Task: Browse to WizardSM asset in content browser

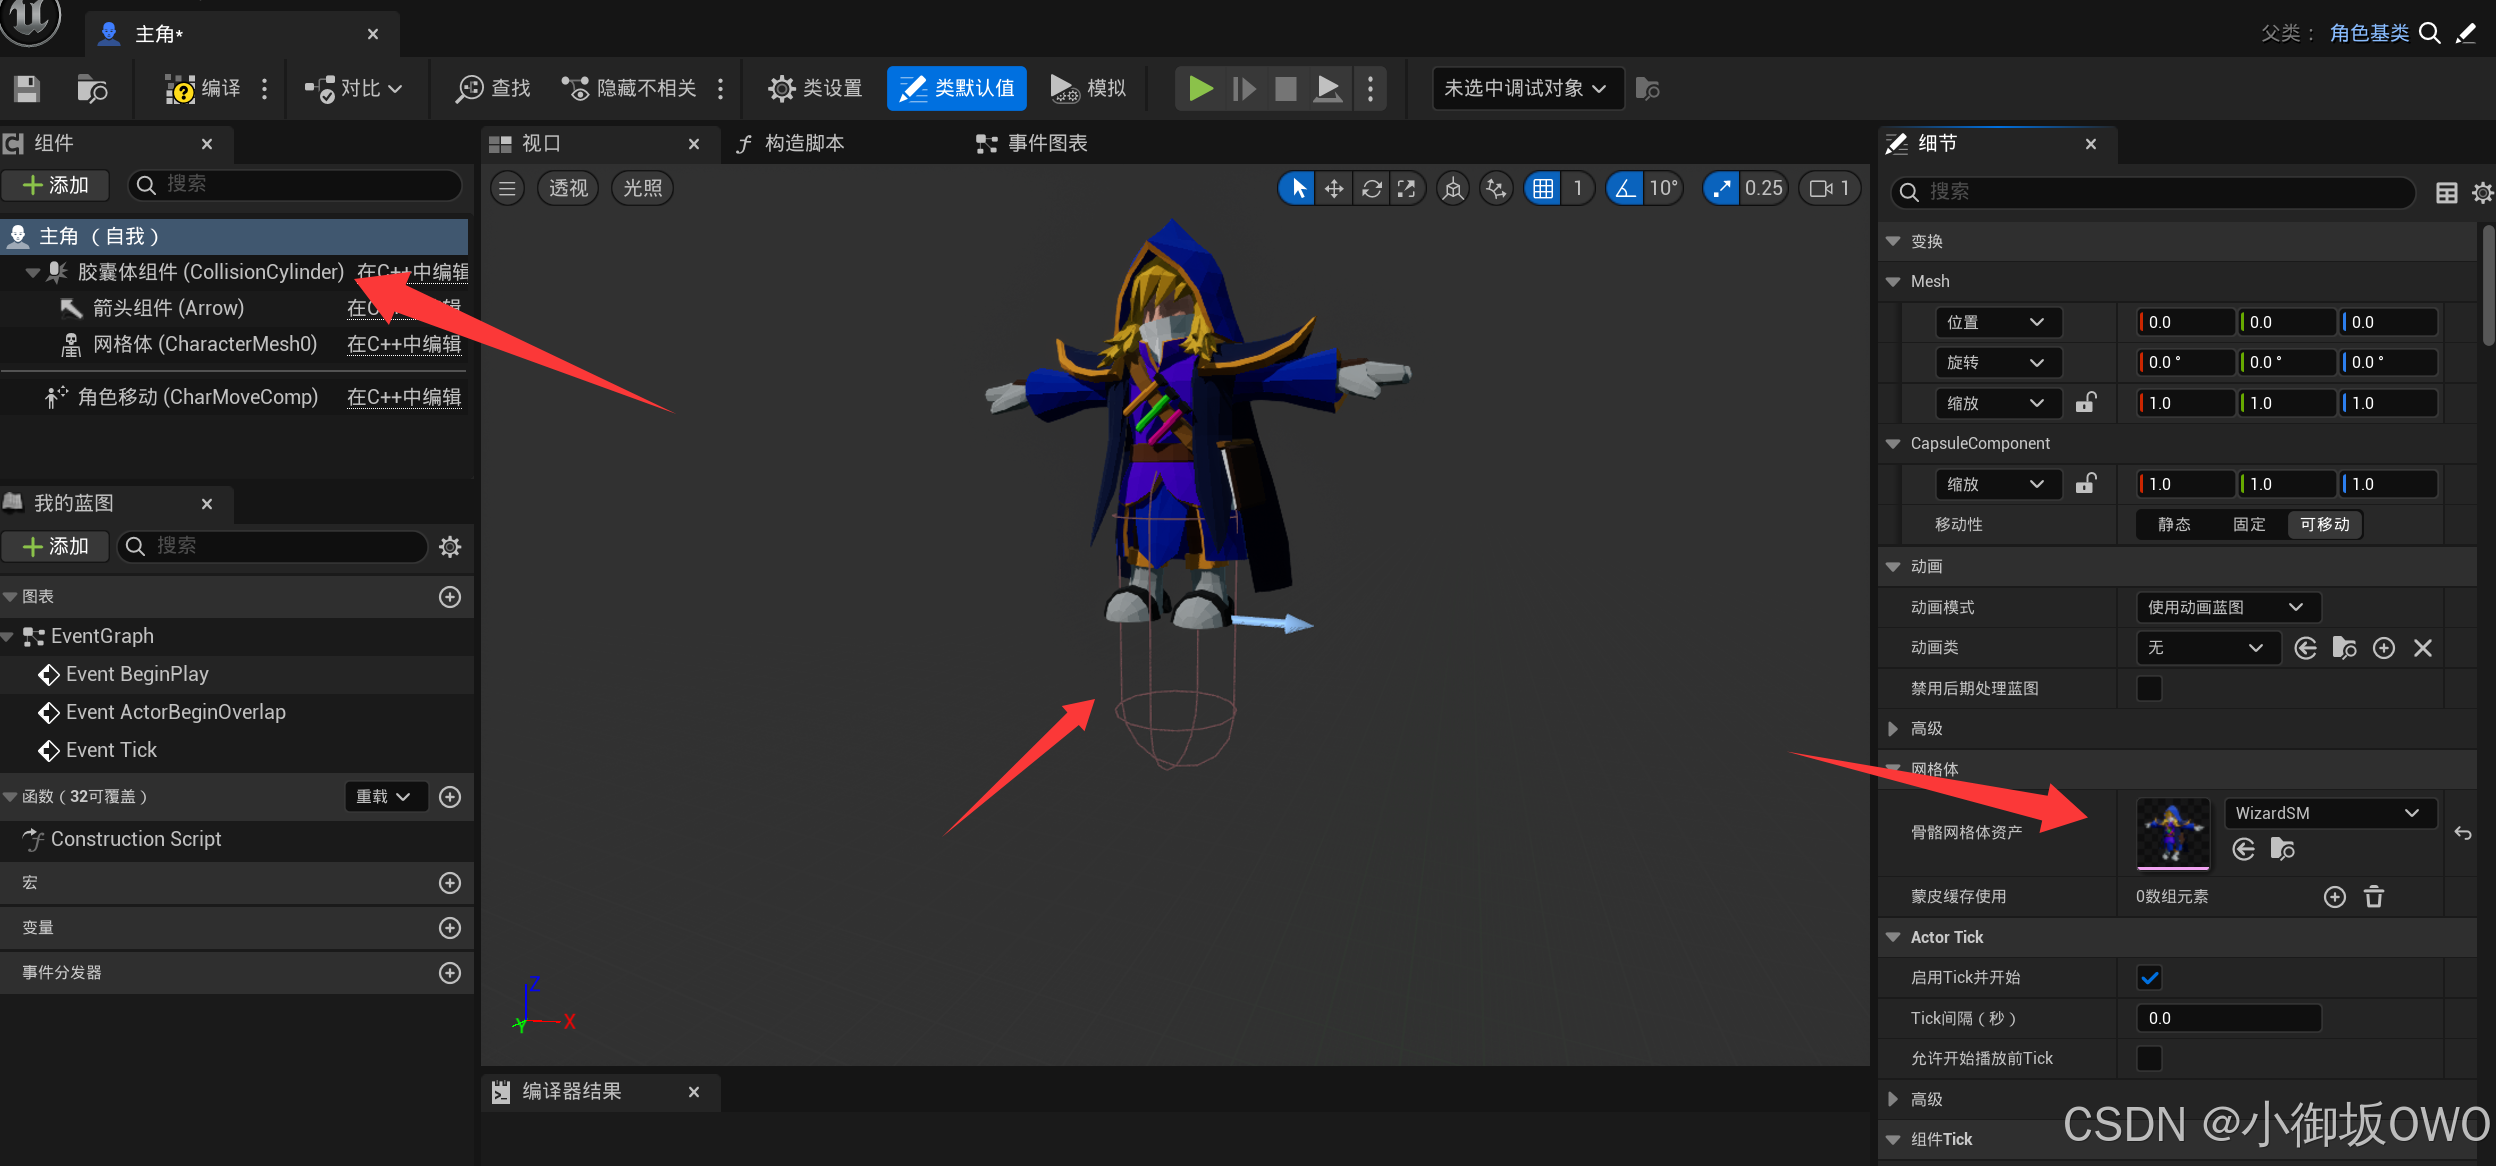Action: (2283, 849)
